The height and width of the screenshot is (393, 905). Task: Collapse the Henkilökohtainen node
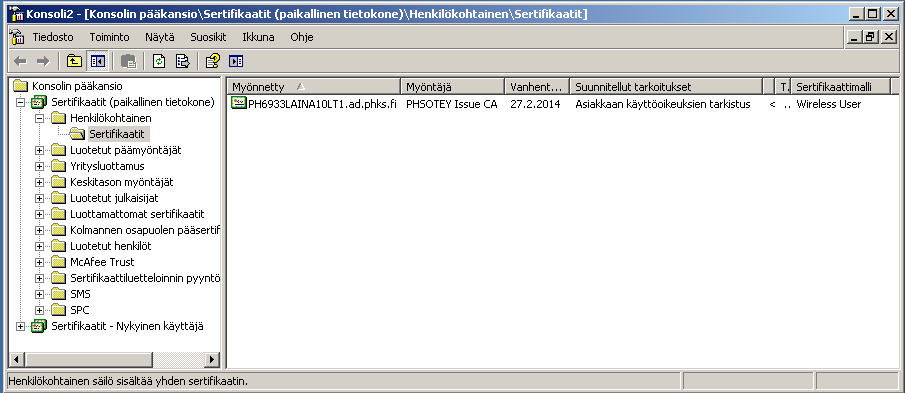[x=39, y=118]
